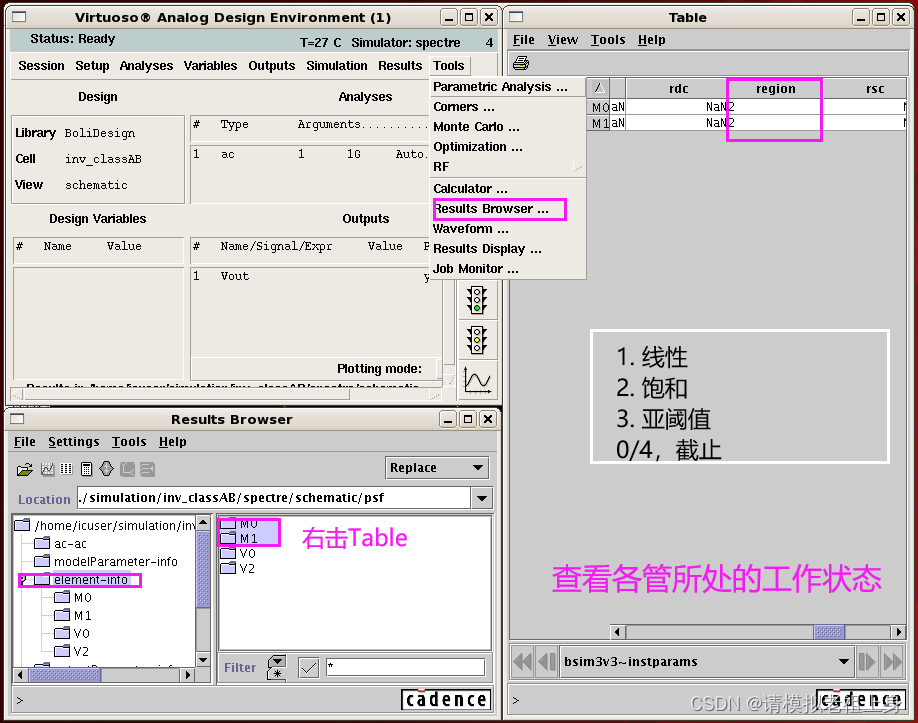Click the plot outputs waveform icon
Viewport: 918px width, 723px height.
pyautogui.click(x=477, y=379)
